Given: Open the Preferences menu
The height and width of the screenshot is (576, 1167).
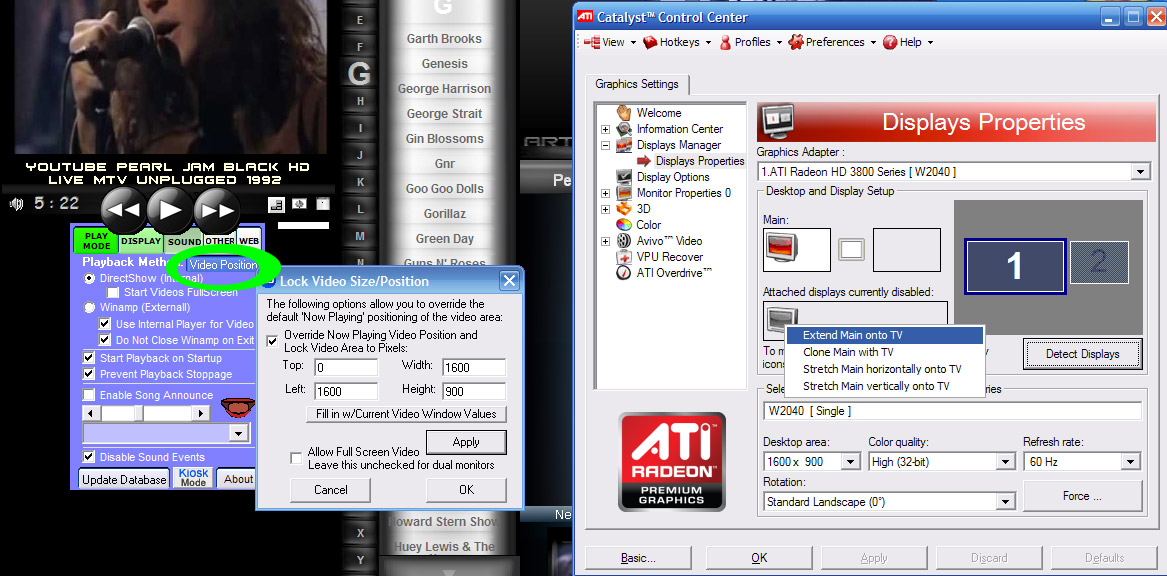Looking at the screenshot, I should point(834,42).
